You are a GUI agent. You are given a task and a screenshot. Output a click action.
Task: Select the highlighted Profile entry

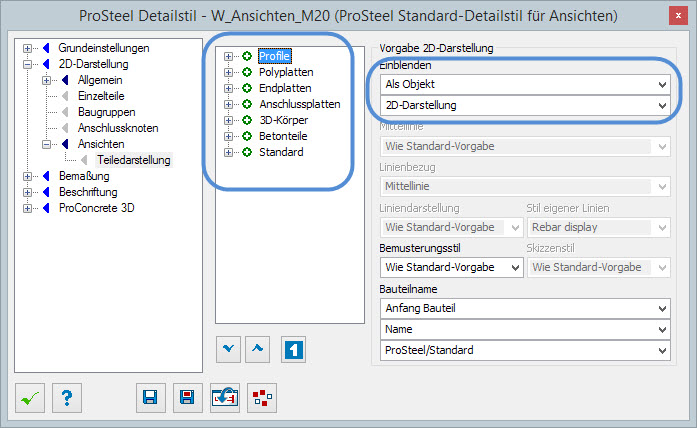[275, 56]
